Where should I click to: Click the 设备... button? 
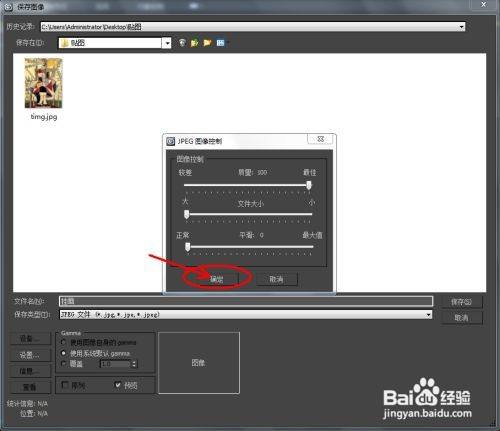point(30,339)
